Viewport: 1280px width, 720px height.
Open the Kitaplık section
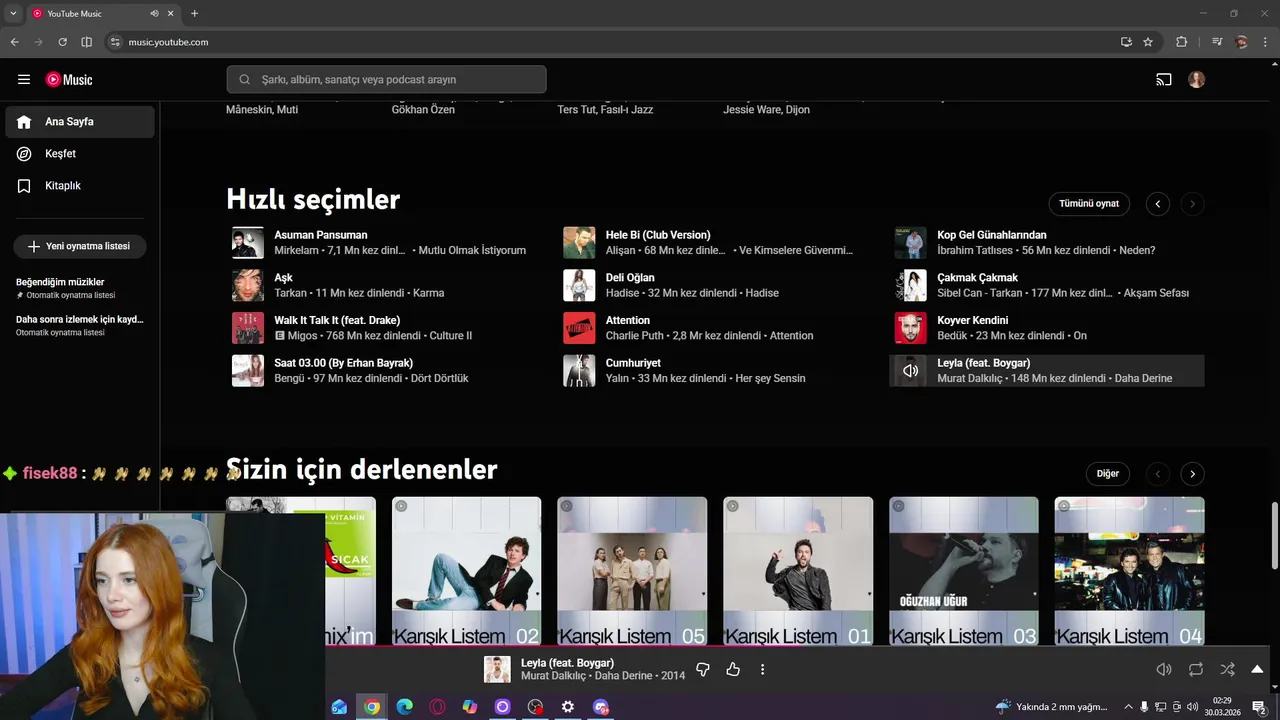(x=80, y=186)
